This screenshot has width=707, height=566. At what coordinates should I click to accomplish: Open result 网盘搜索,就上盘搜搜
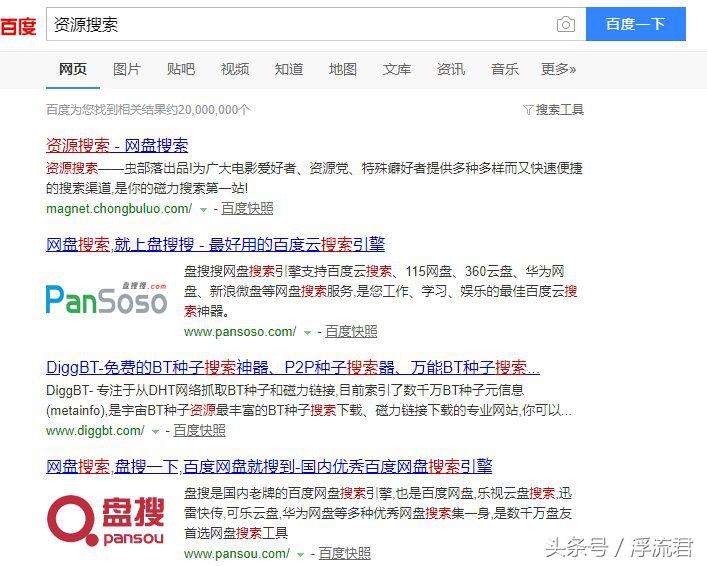pos(216,244)
